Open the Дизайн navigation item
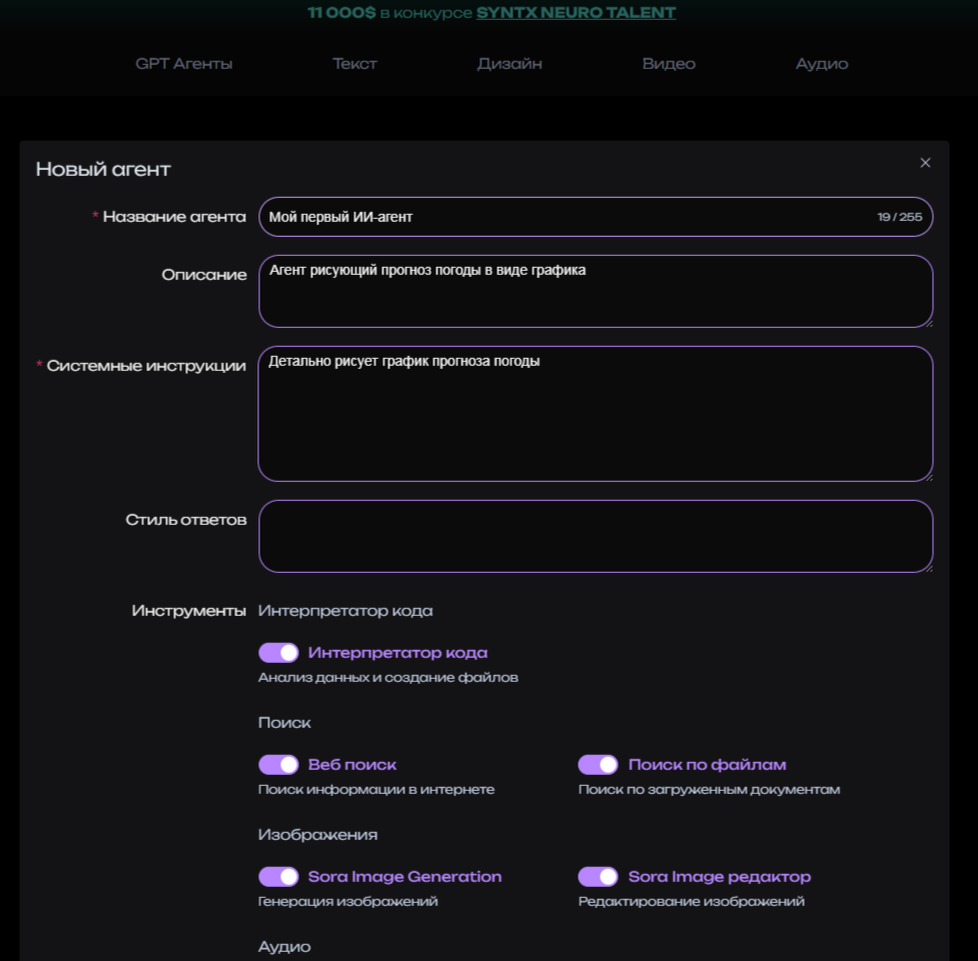 (510, 64)
